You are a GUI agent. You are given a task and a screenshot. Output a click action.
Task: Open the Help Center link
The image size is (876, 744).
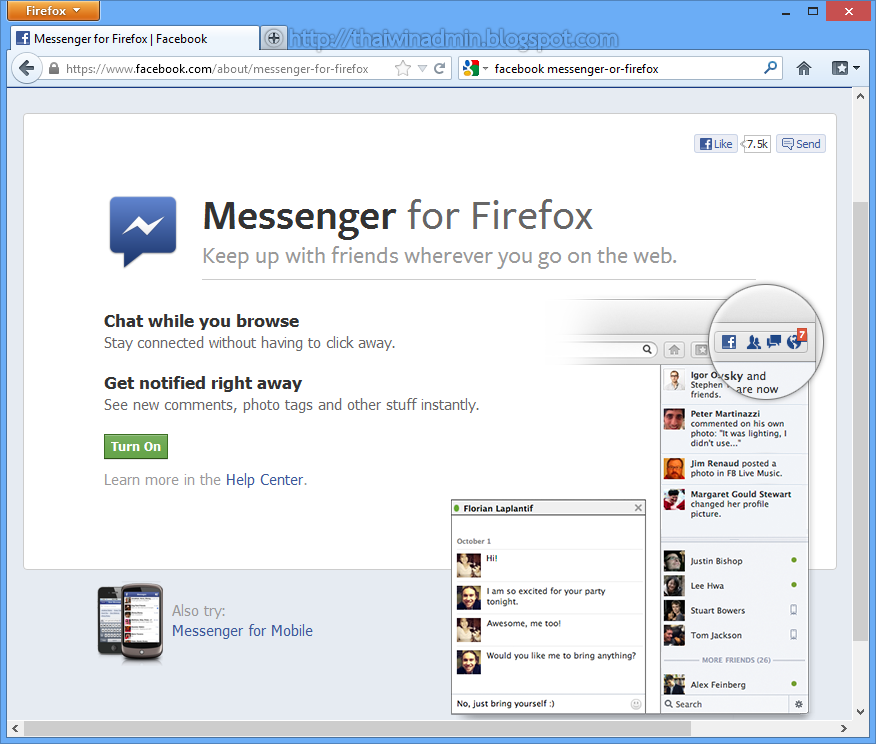click(265, 480)
